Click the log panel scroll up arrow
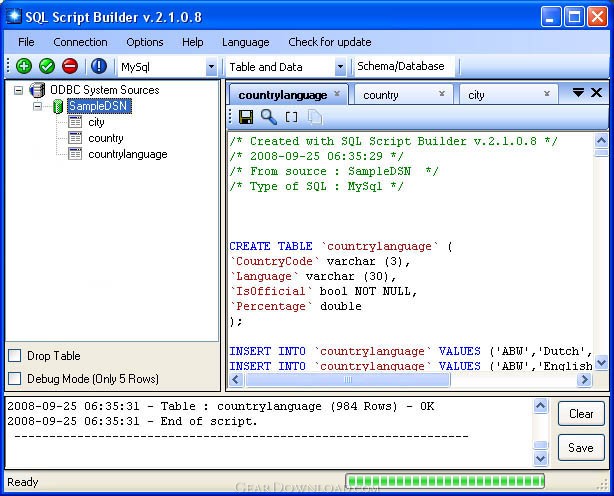The width and height of the screenshot is (614, 496). click(x=541, y=406)
